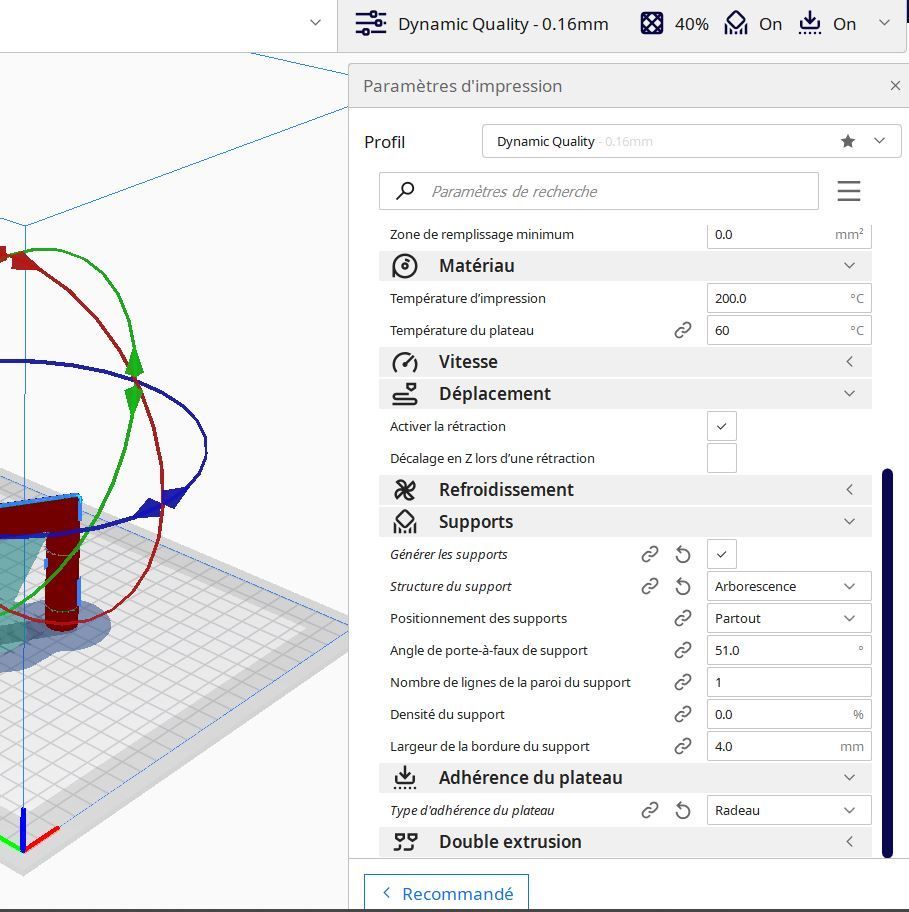The image size is (909, 912).
Task: Close the Paramètres d'impression panel
Action: pos(895,86)
